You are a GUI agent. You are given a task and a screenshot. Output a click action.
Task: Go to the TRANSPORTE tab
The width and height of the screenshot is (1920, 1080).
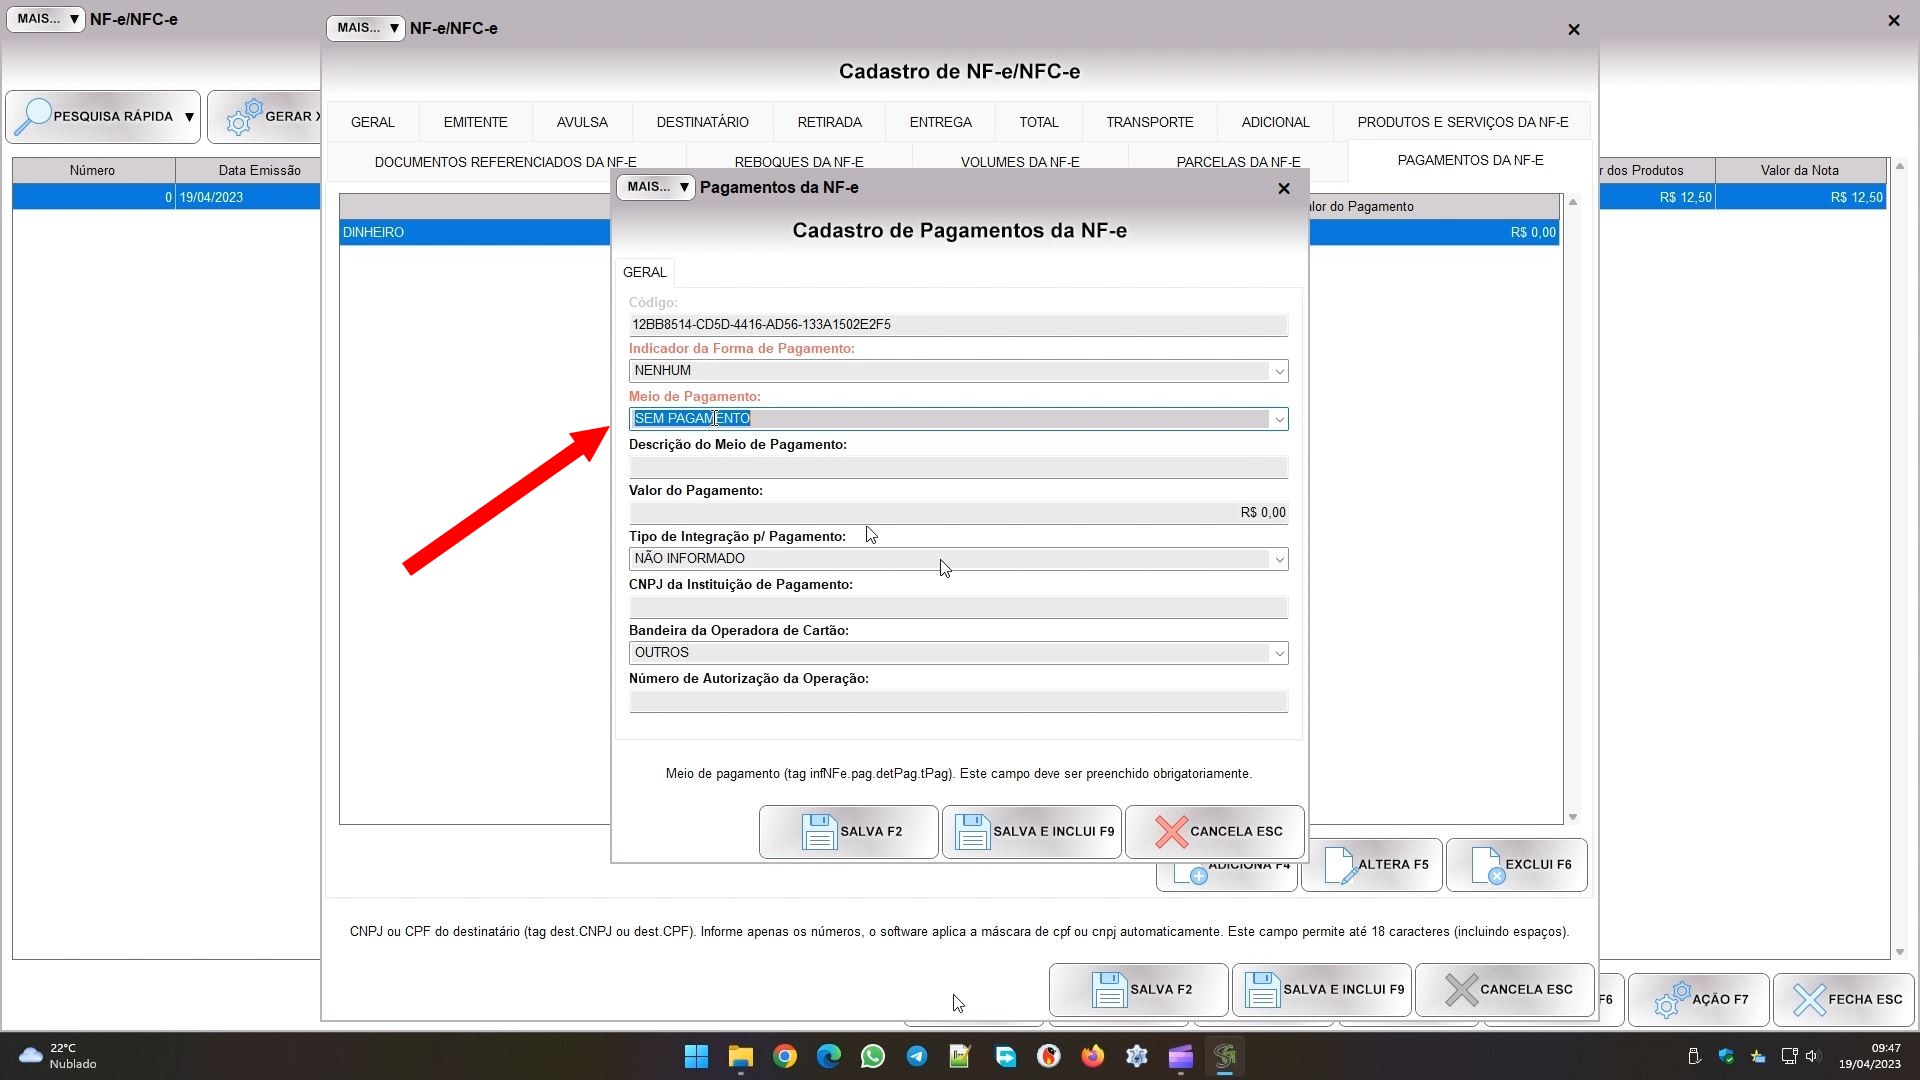coord(1149,122)
